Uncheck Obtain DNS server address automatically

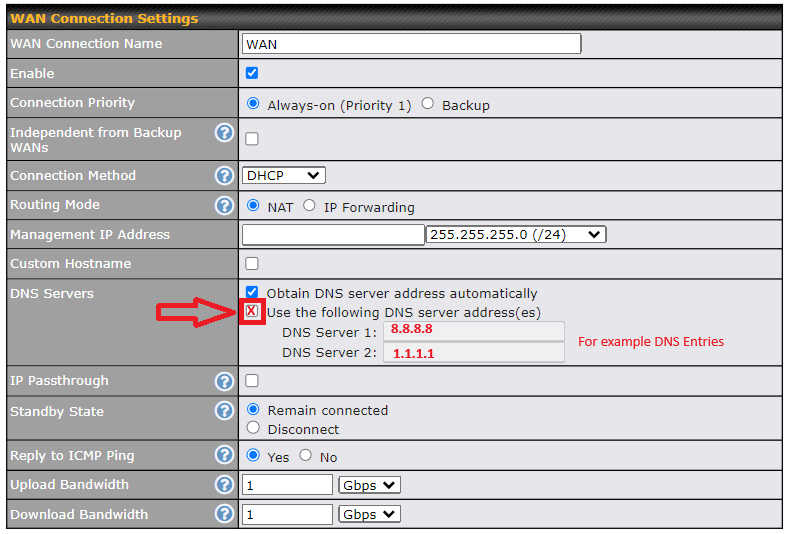coord(252,293)
